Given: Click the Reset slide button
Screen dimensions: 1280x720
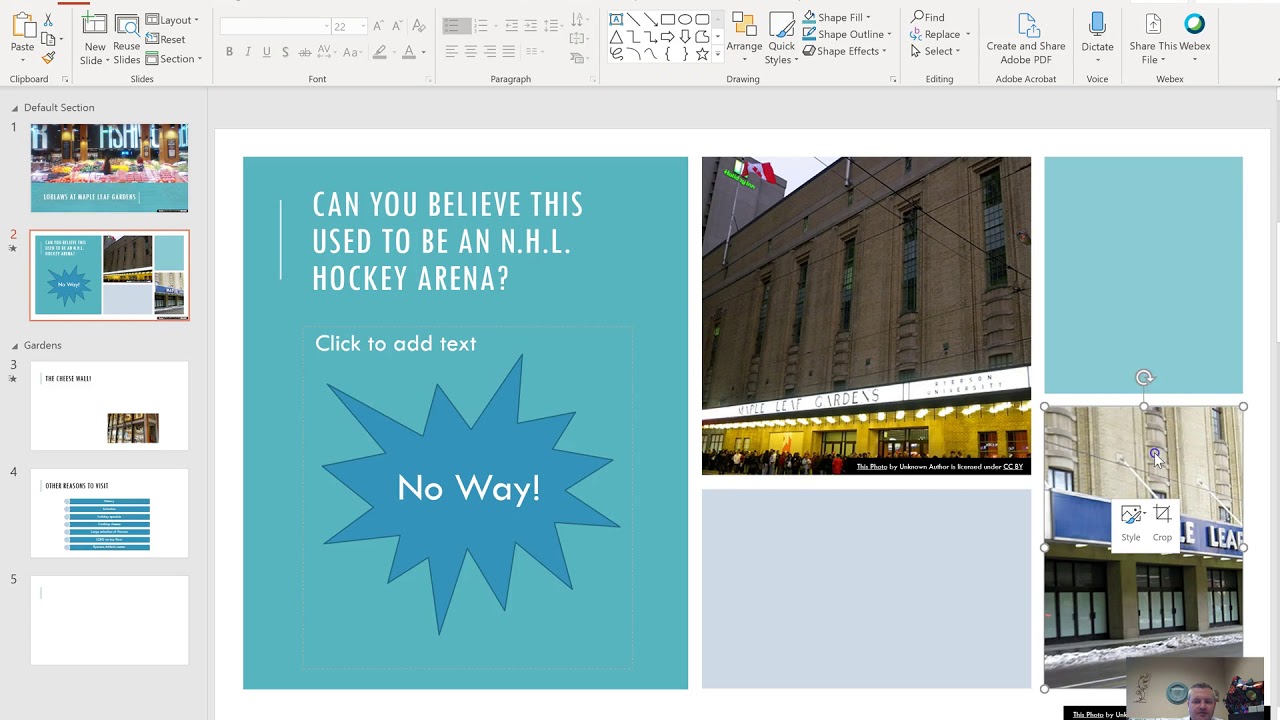Looking at the screenshot, I should (x=165, y=39).
